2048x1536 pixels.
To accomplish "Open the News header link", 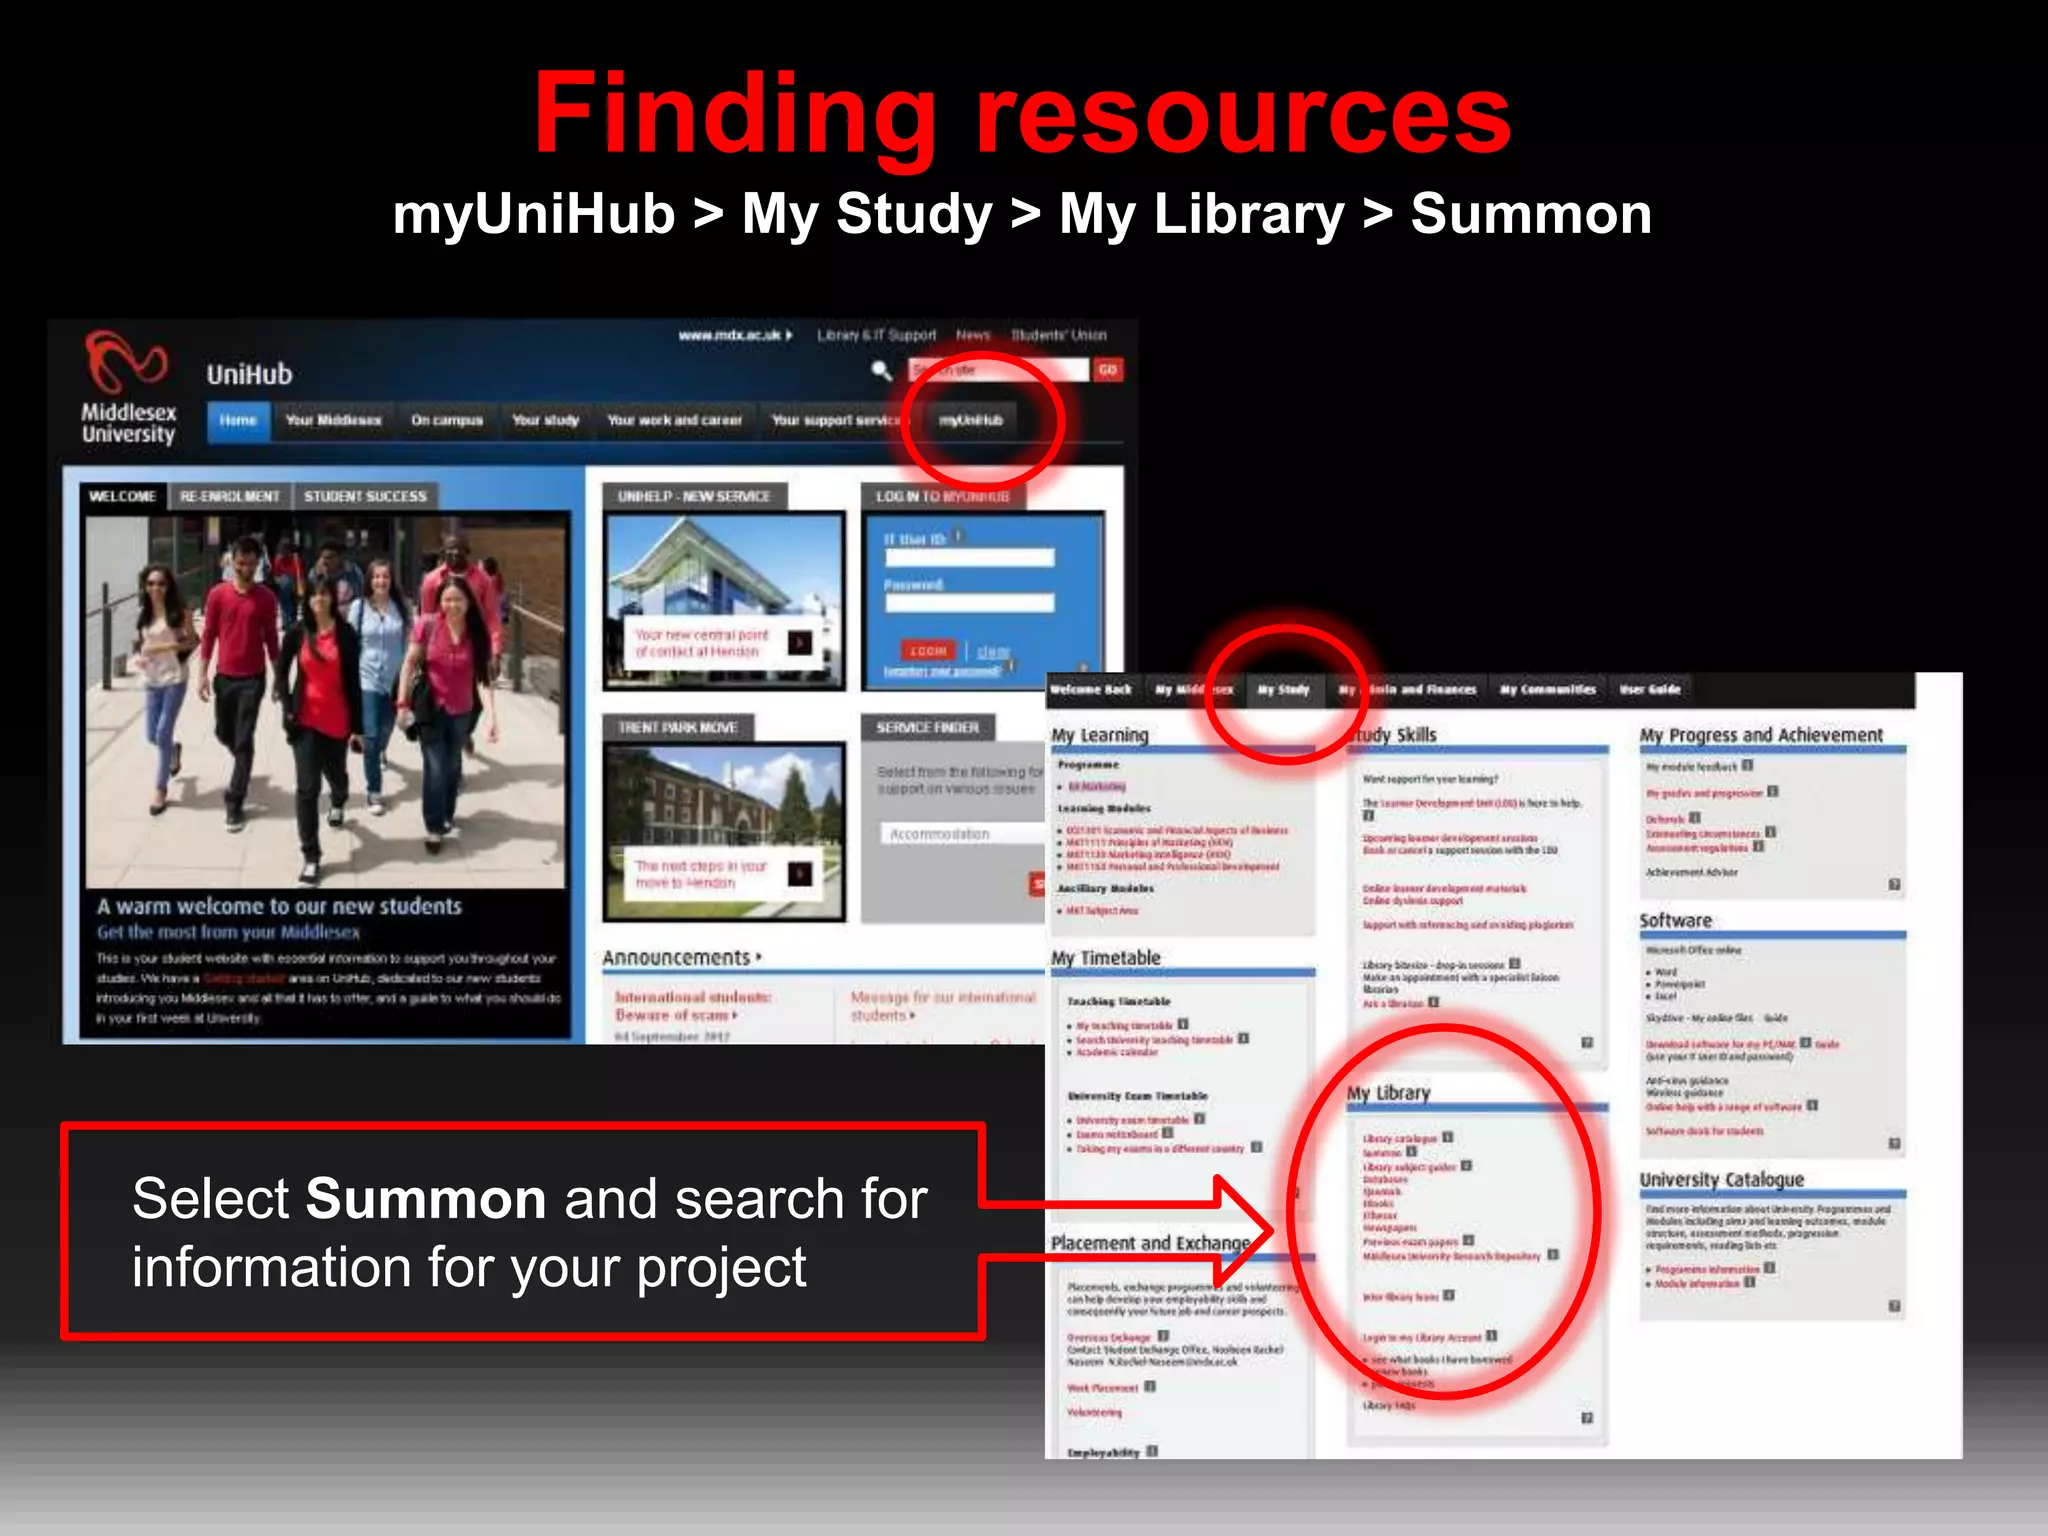I will pyautogui.click(x=972, y=335).
